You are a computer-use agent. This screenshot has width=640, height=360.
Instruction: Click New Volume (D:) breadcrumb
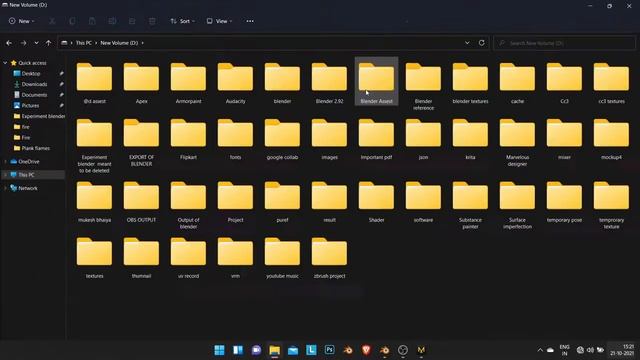tap(119, 43)
